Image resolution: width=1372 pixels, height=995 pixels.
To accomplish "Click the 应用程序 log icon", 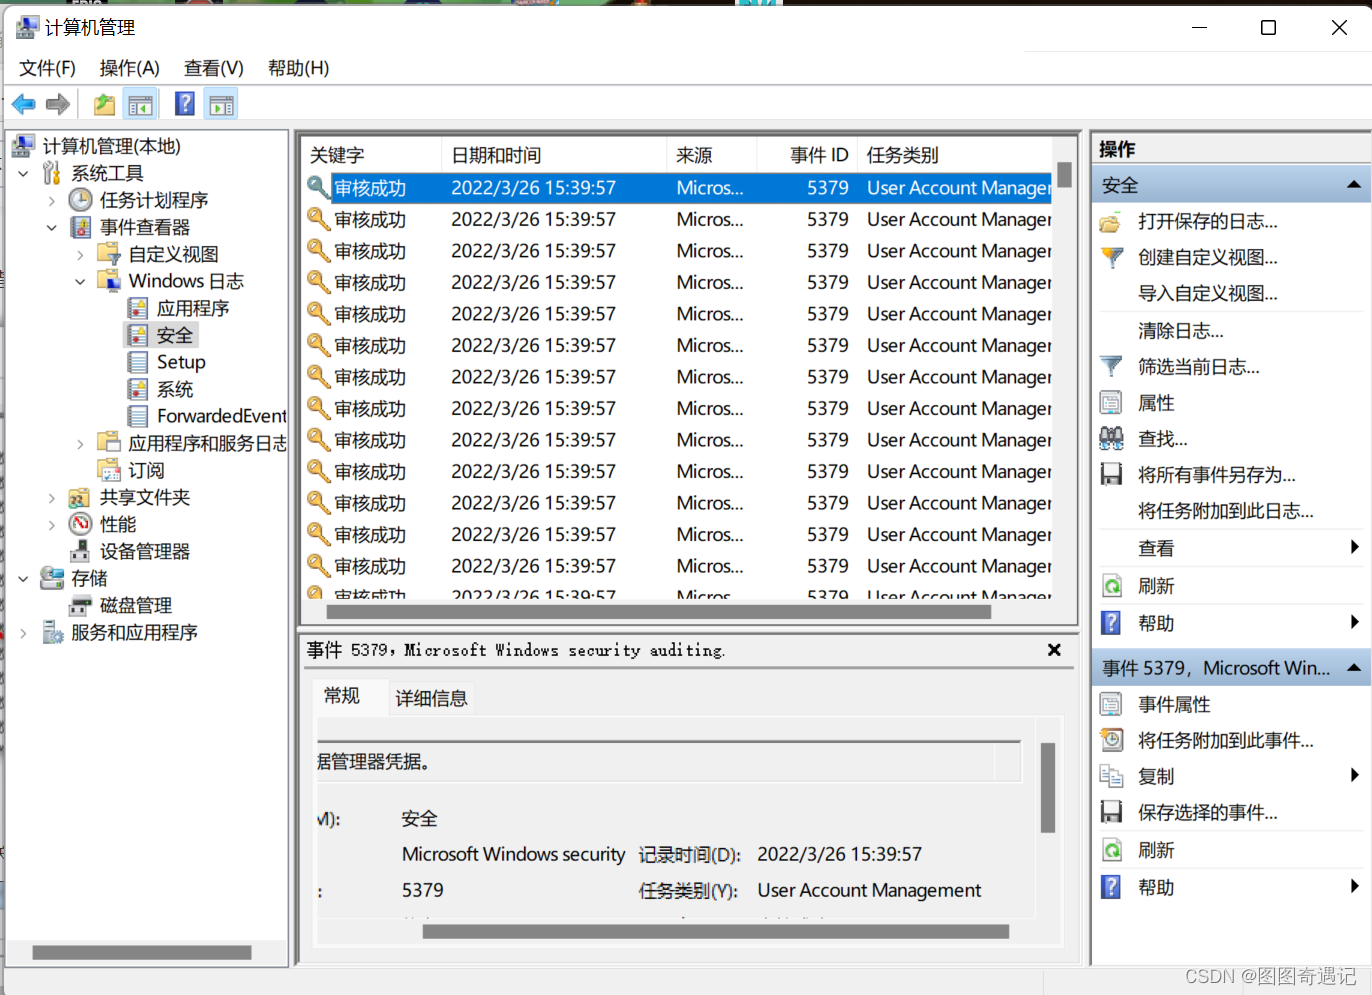I will coord(138,308).
